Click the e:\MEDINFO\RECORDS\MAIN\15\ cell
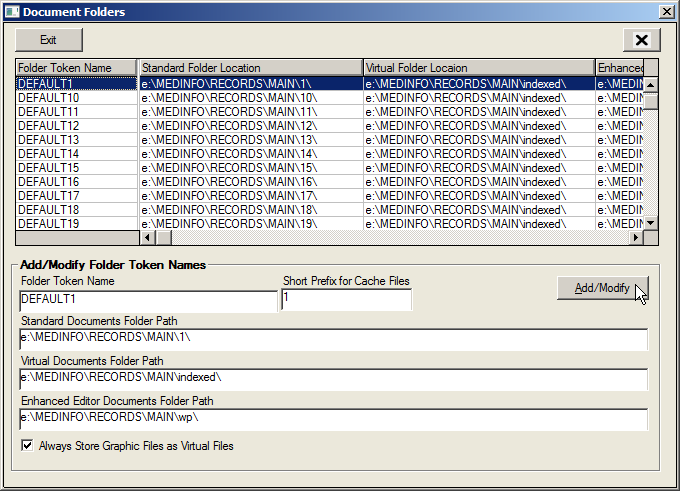Viewport: 680px width, 491px height. click(251, 167)
